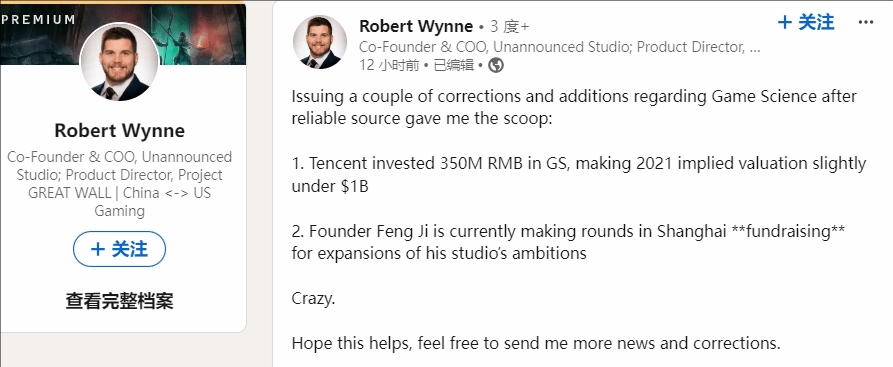
Task: Open the post author's small avatar photo
Action: [320, 42]
